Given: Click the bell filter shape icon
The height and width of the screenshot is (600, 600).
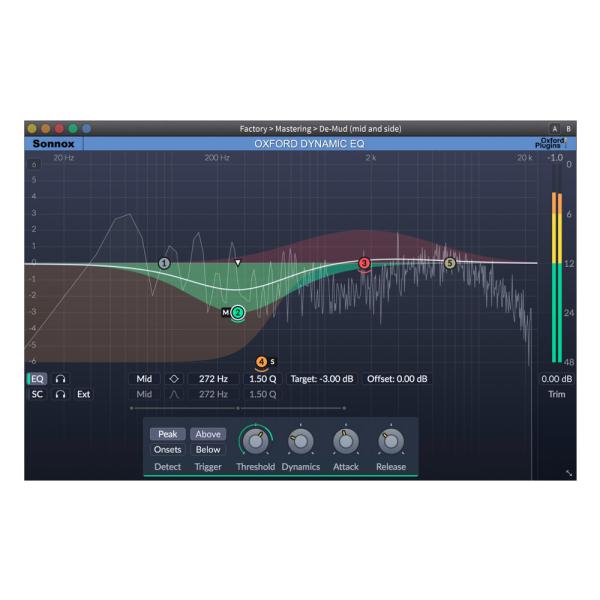Looking at the screenshot, I should [174, 379].
